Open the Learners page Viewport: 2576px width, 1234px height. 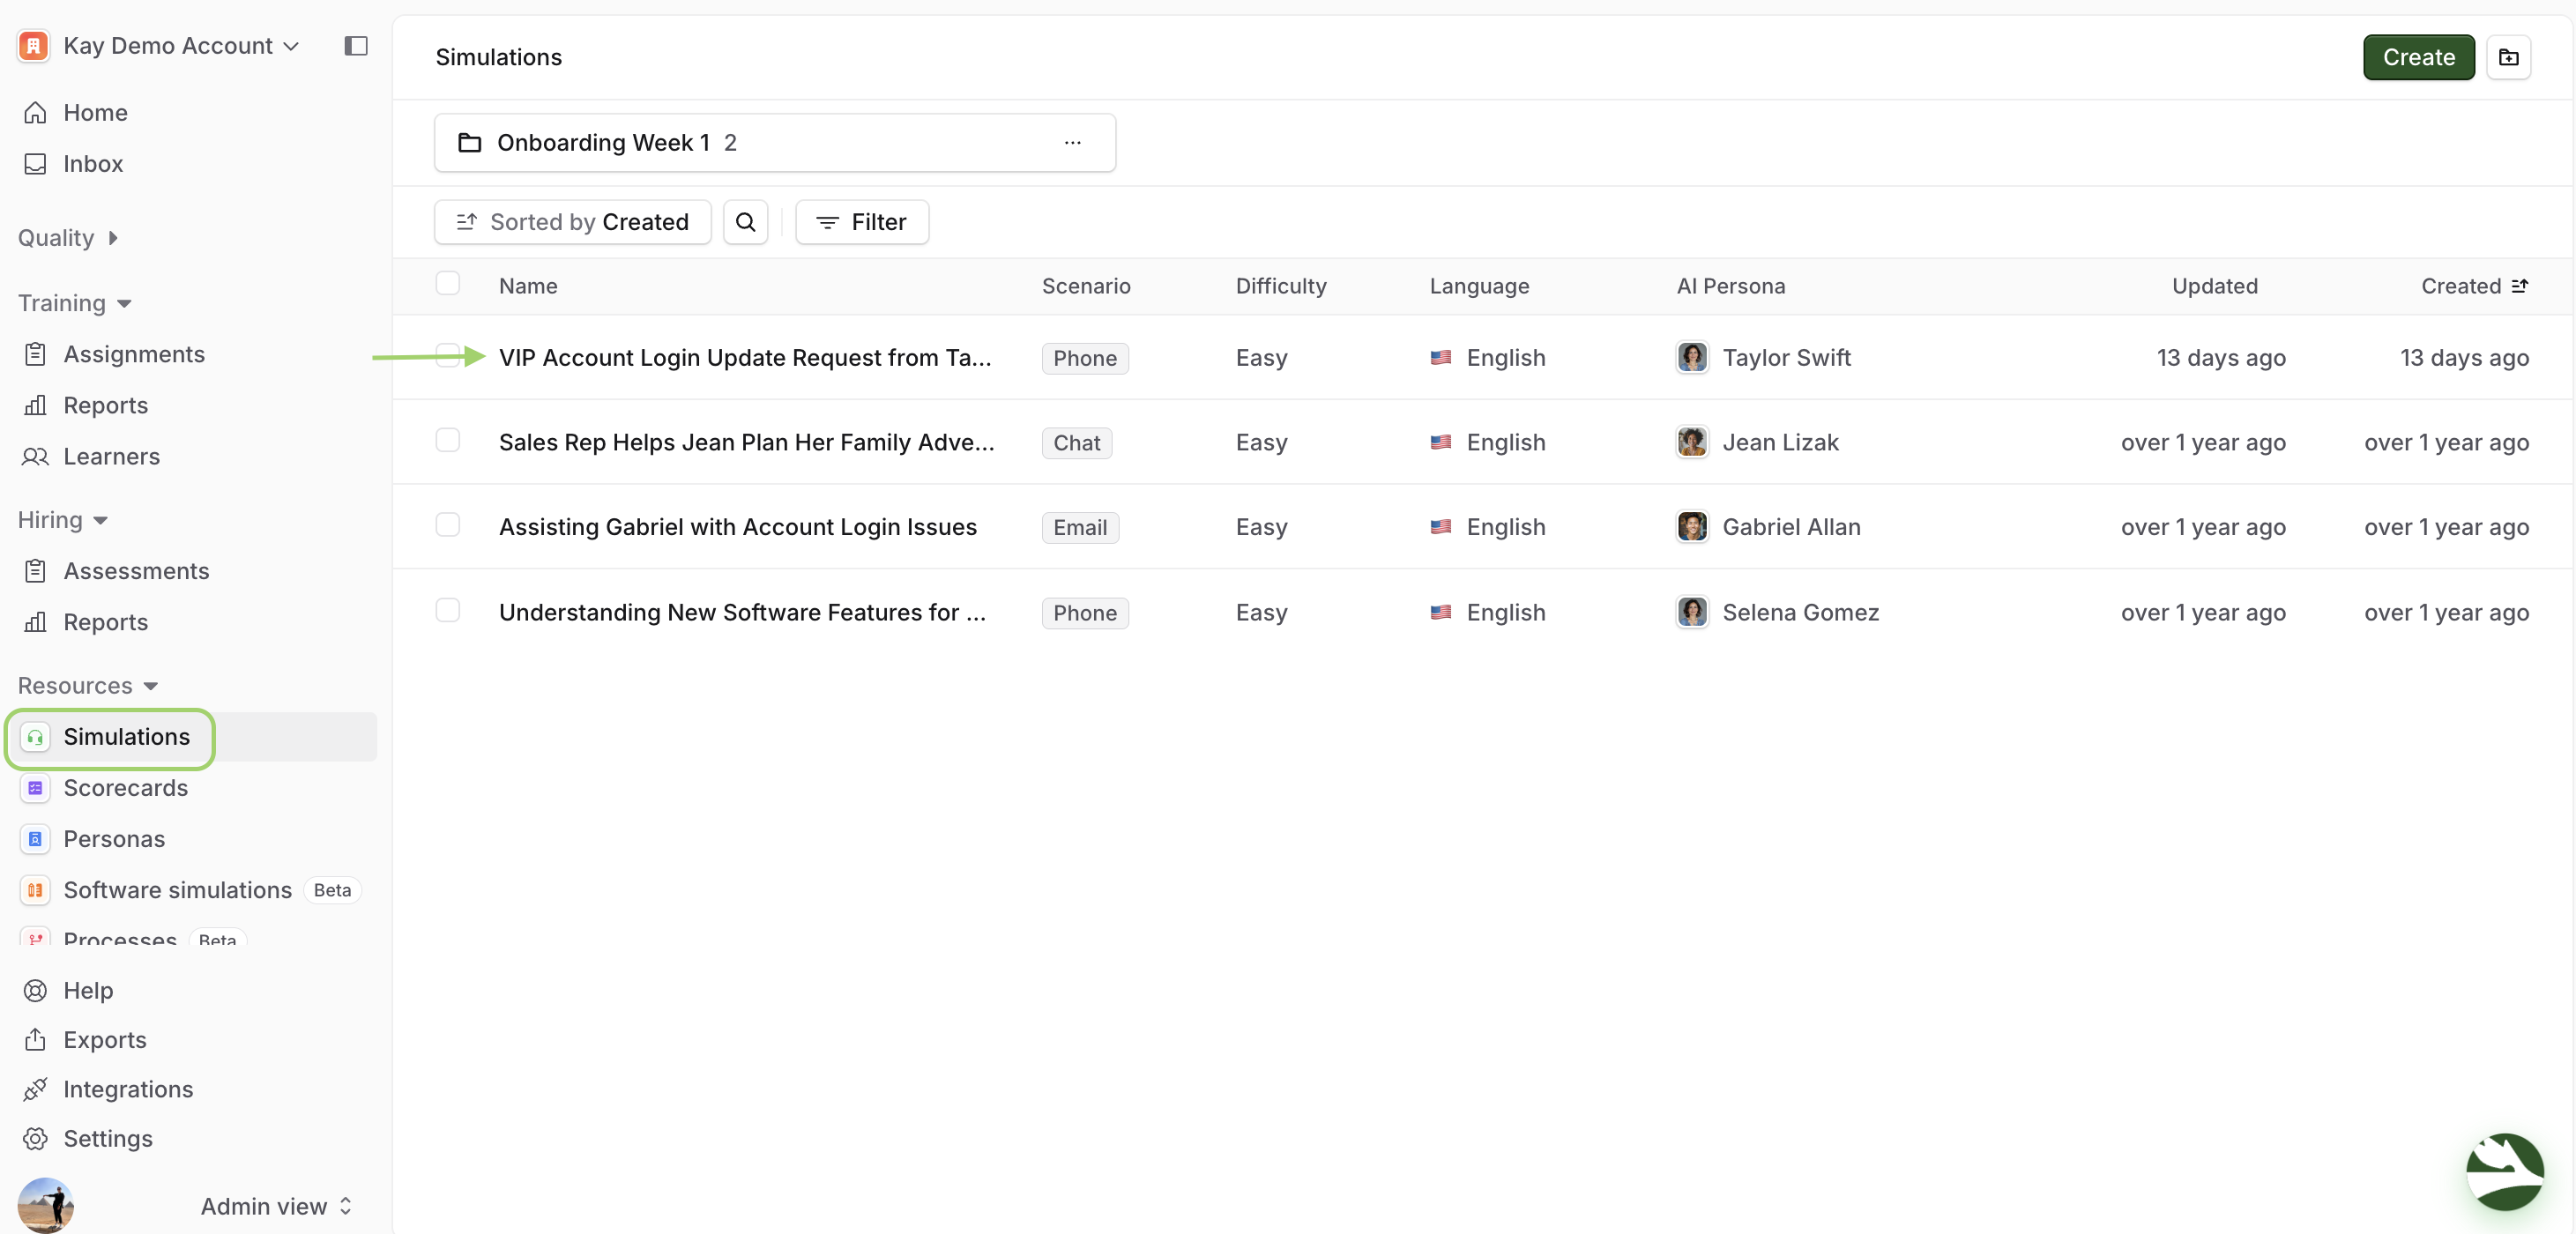(x=111, y=456)
